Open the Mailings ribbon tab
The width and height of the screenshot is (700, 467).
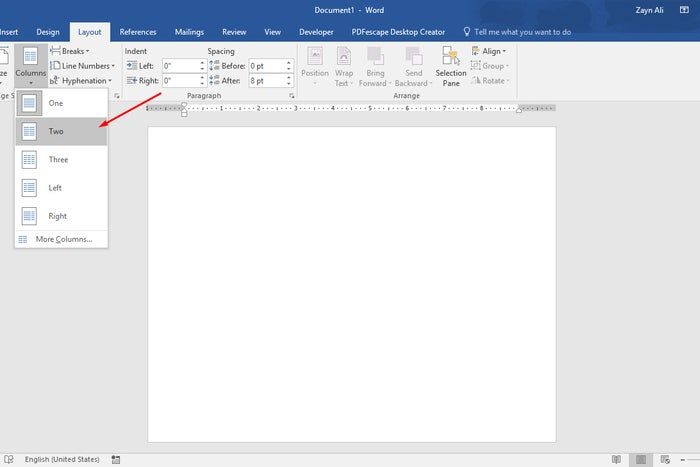click(189, 32)
